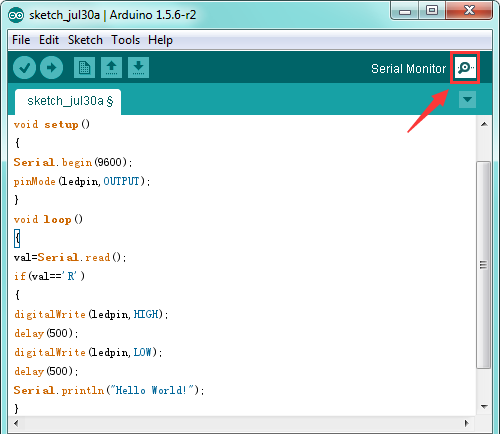Open the Serial Monitor magnifier icon
Viewport: 500px width, 434px height.
click(465, 68)
